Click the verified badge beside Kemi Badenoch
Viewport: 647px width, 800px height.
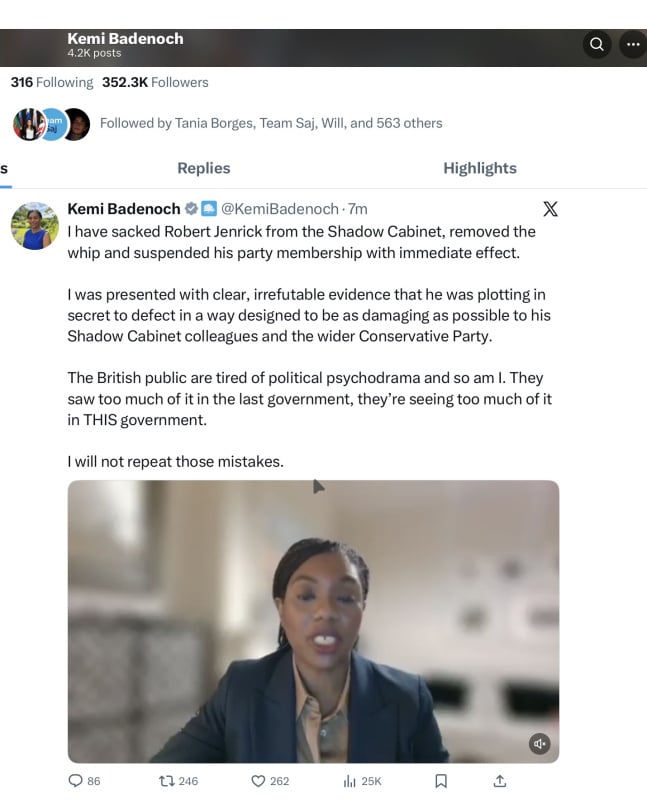point(191,209)
